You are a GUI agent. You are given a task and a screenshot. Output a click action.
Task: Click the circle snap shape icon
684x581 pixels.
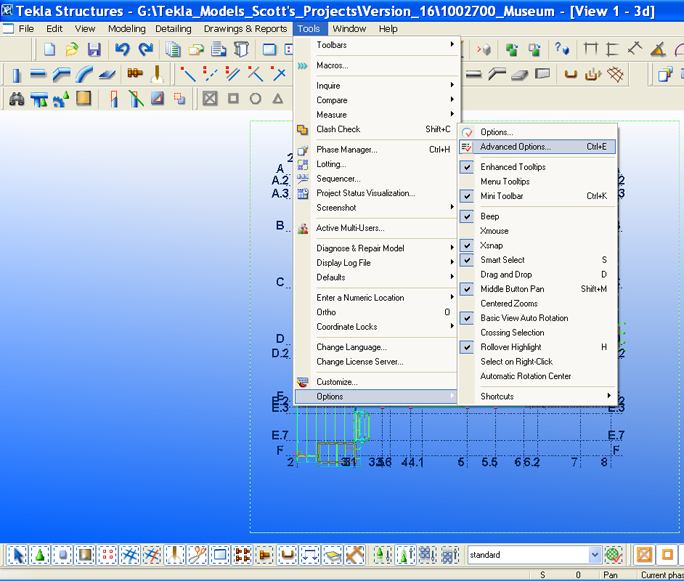tap(256, 99)
